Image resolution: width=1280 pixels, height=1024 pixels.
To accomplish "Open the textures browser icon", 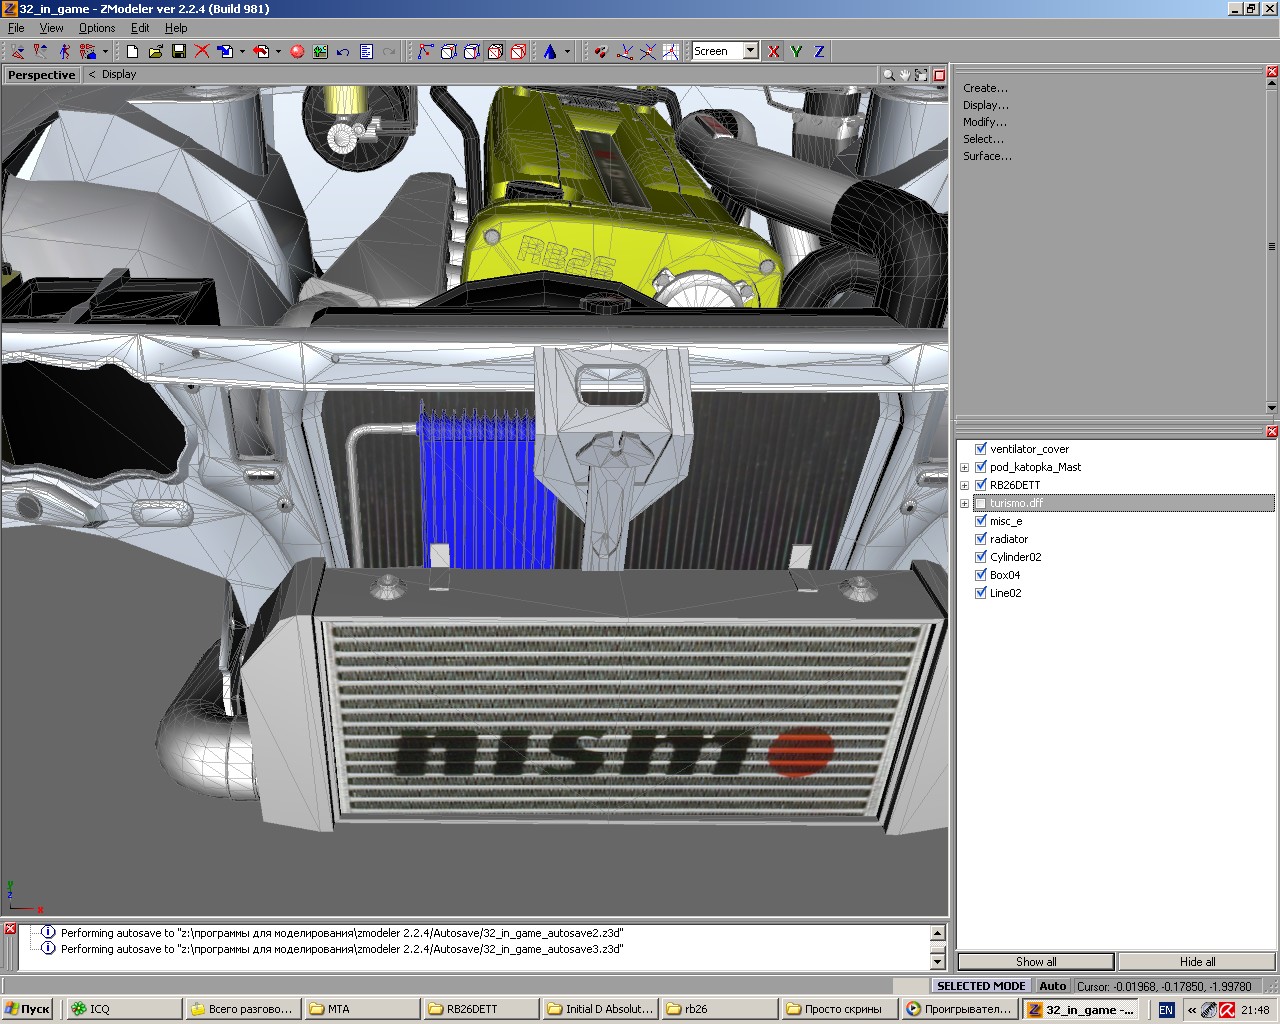I will (x=320, y=51).
